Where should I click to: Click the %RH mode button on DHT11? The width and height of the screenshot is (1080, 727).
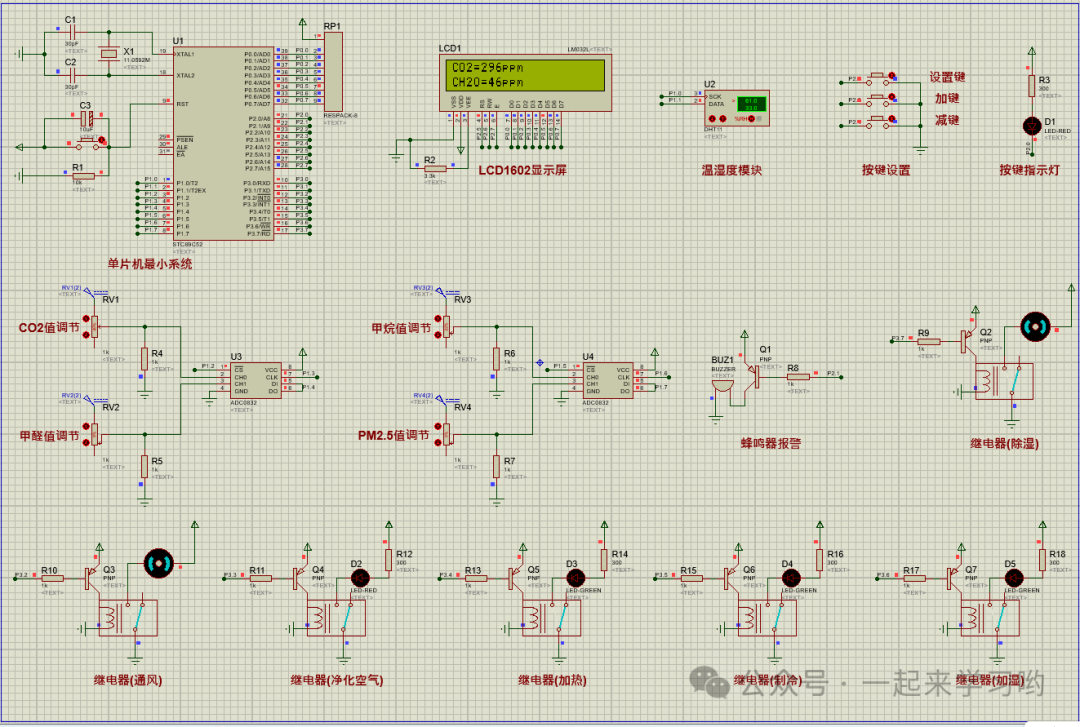pos(751,119)
